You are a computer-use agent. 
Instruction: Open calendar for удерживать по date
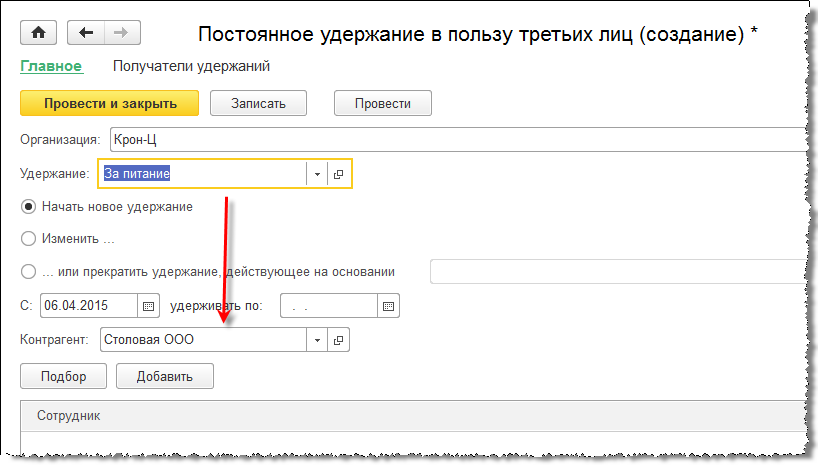point(389,306)
